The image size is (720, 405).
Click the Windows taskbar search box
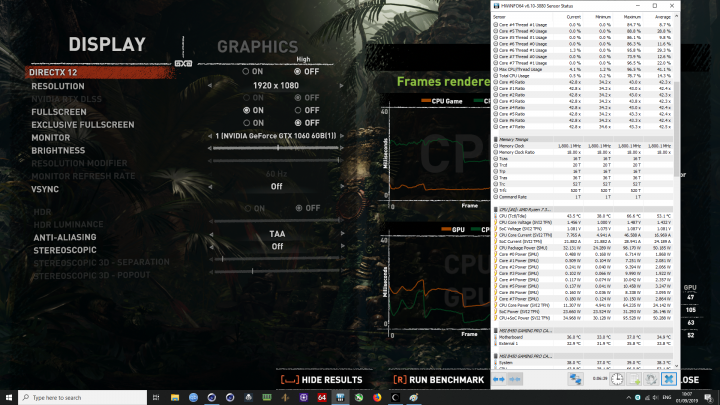(83, 397)
